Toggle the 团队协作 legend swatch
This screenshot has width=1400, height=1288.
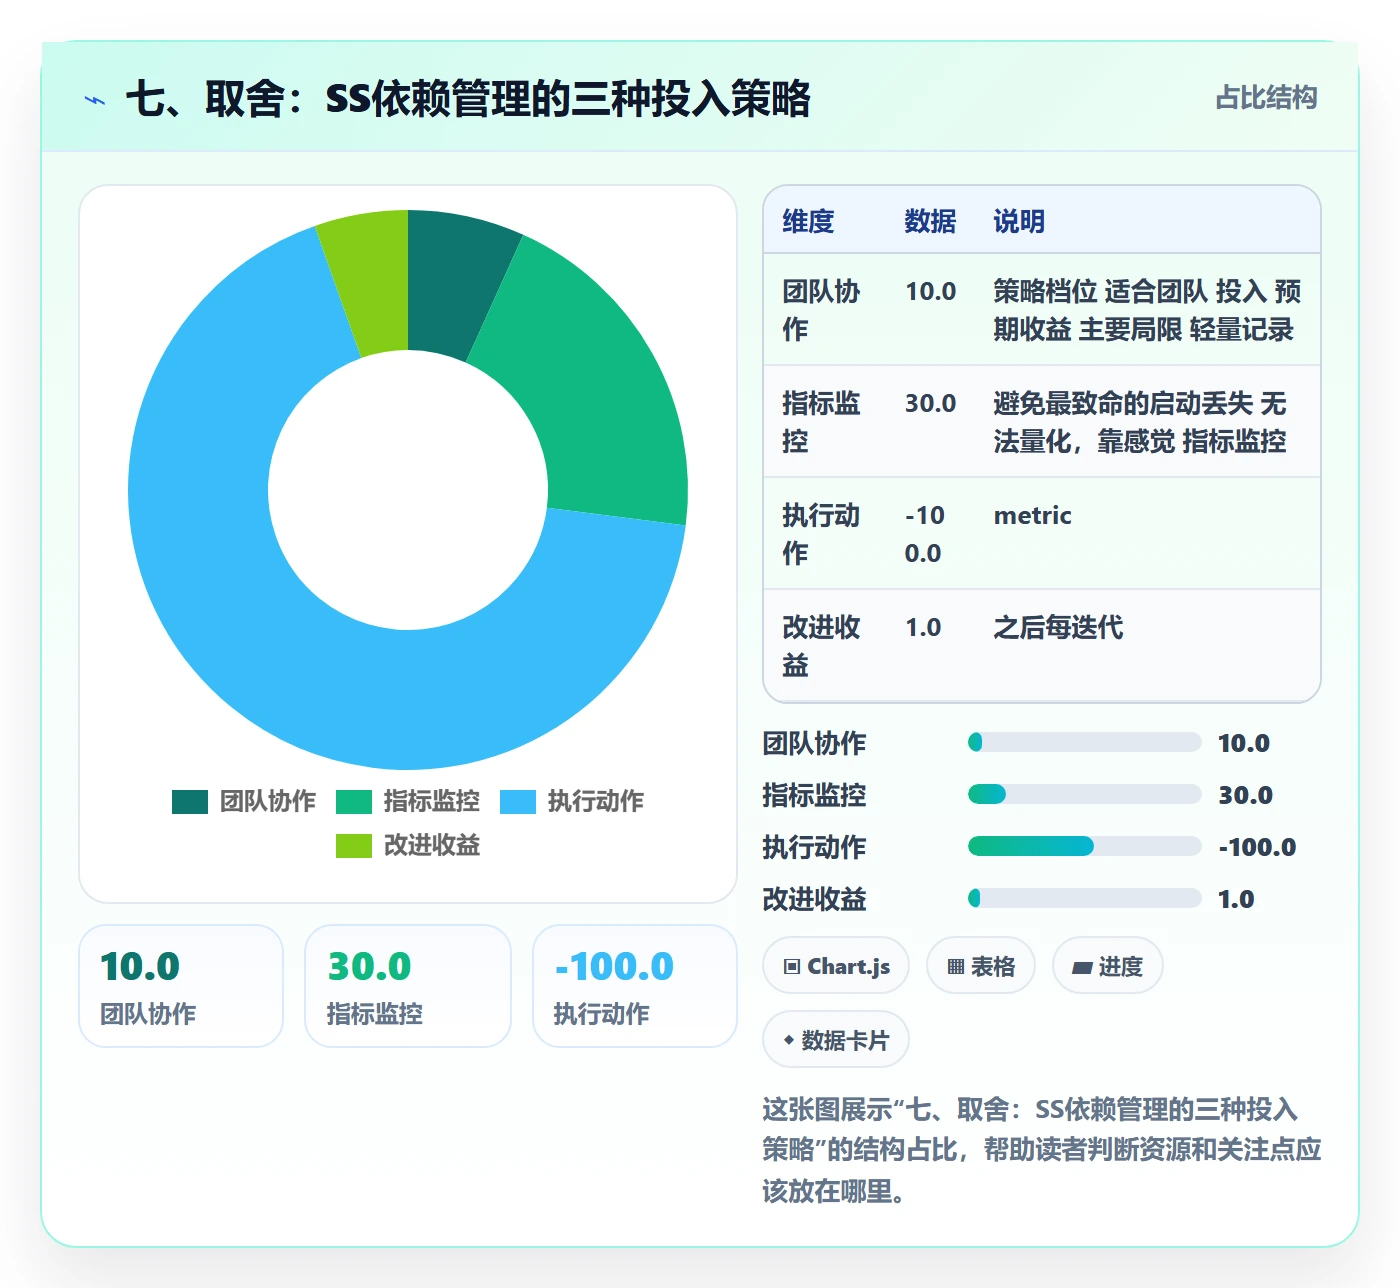pos(190,802)
